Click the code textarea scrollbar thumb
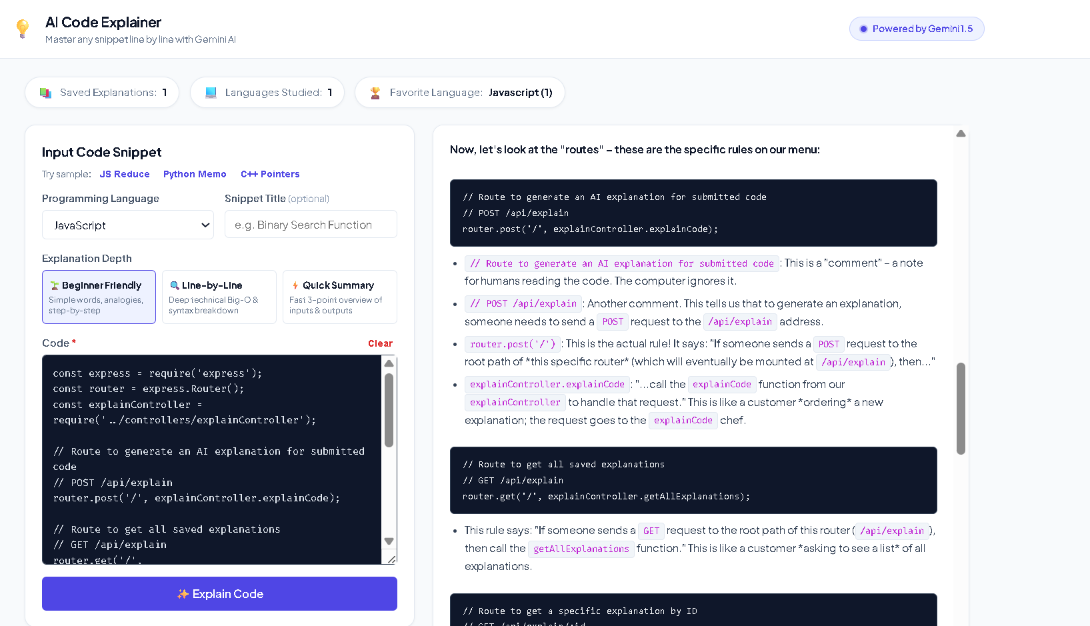The height and width of the screenshot is (626, 1090). pyautogui.click(x=389, y=410)
